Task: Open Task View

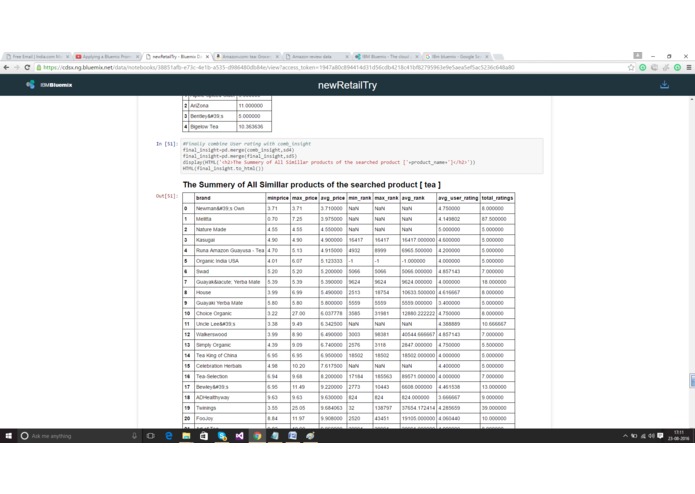Action: pos(151,436)
